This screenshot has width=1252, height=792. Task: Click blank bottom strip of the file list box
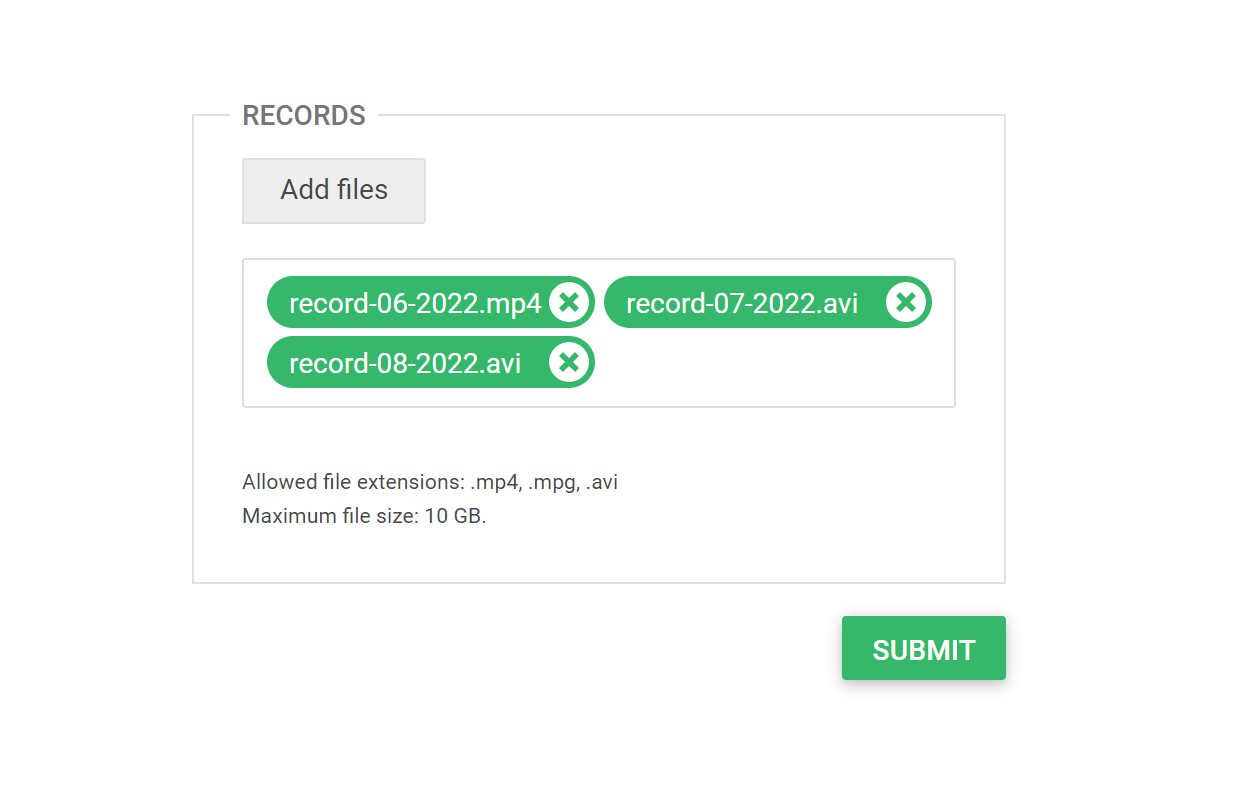coord(598,397)
